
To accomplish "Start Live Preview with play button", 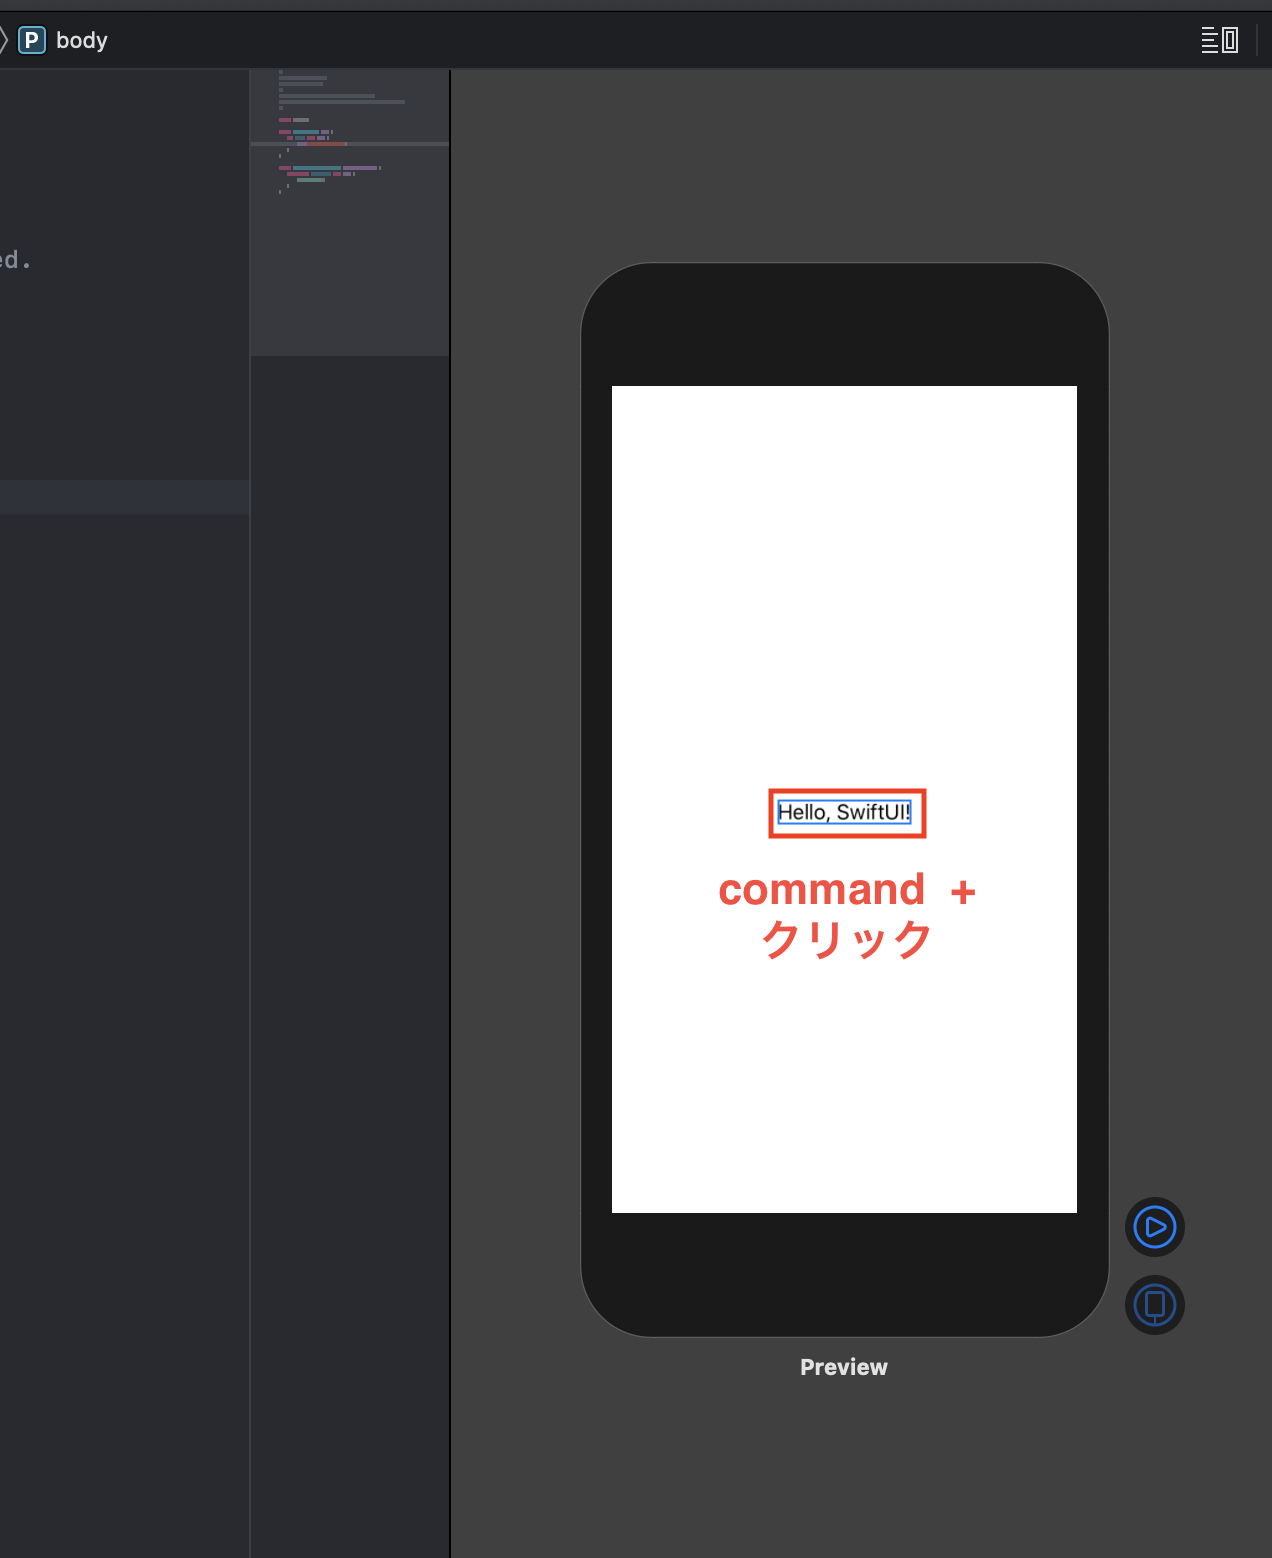I will tap(1154, 1226).
